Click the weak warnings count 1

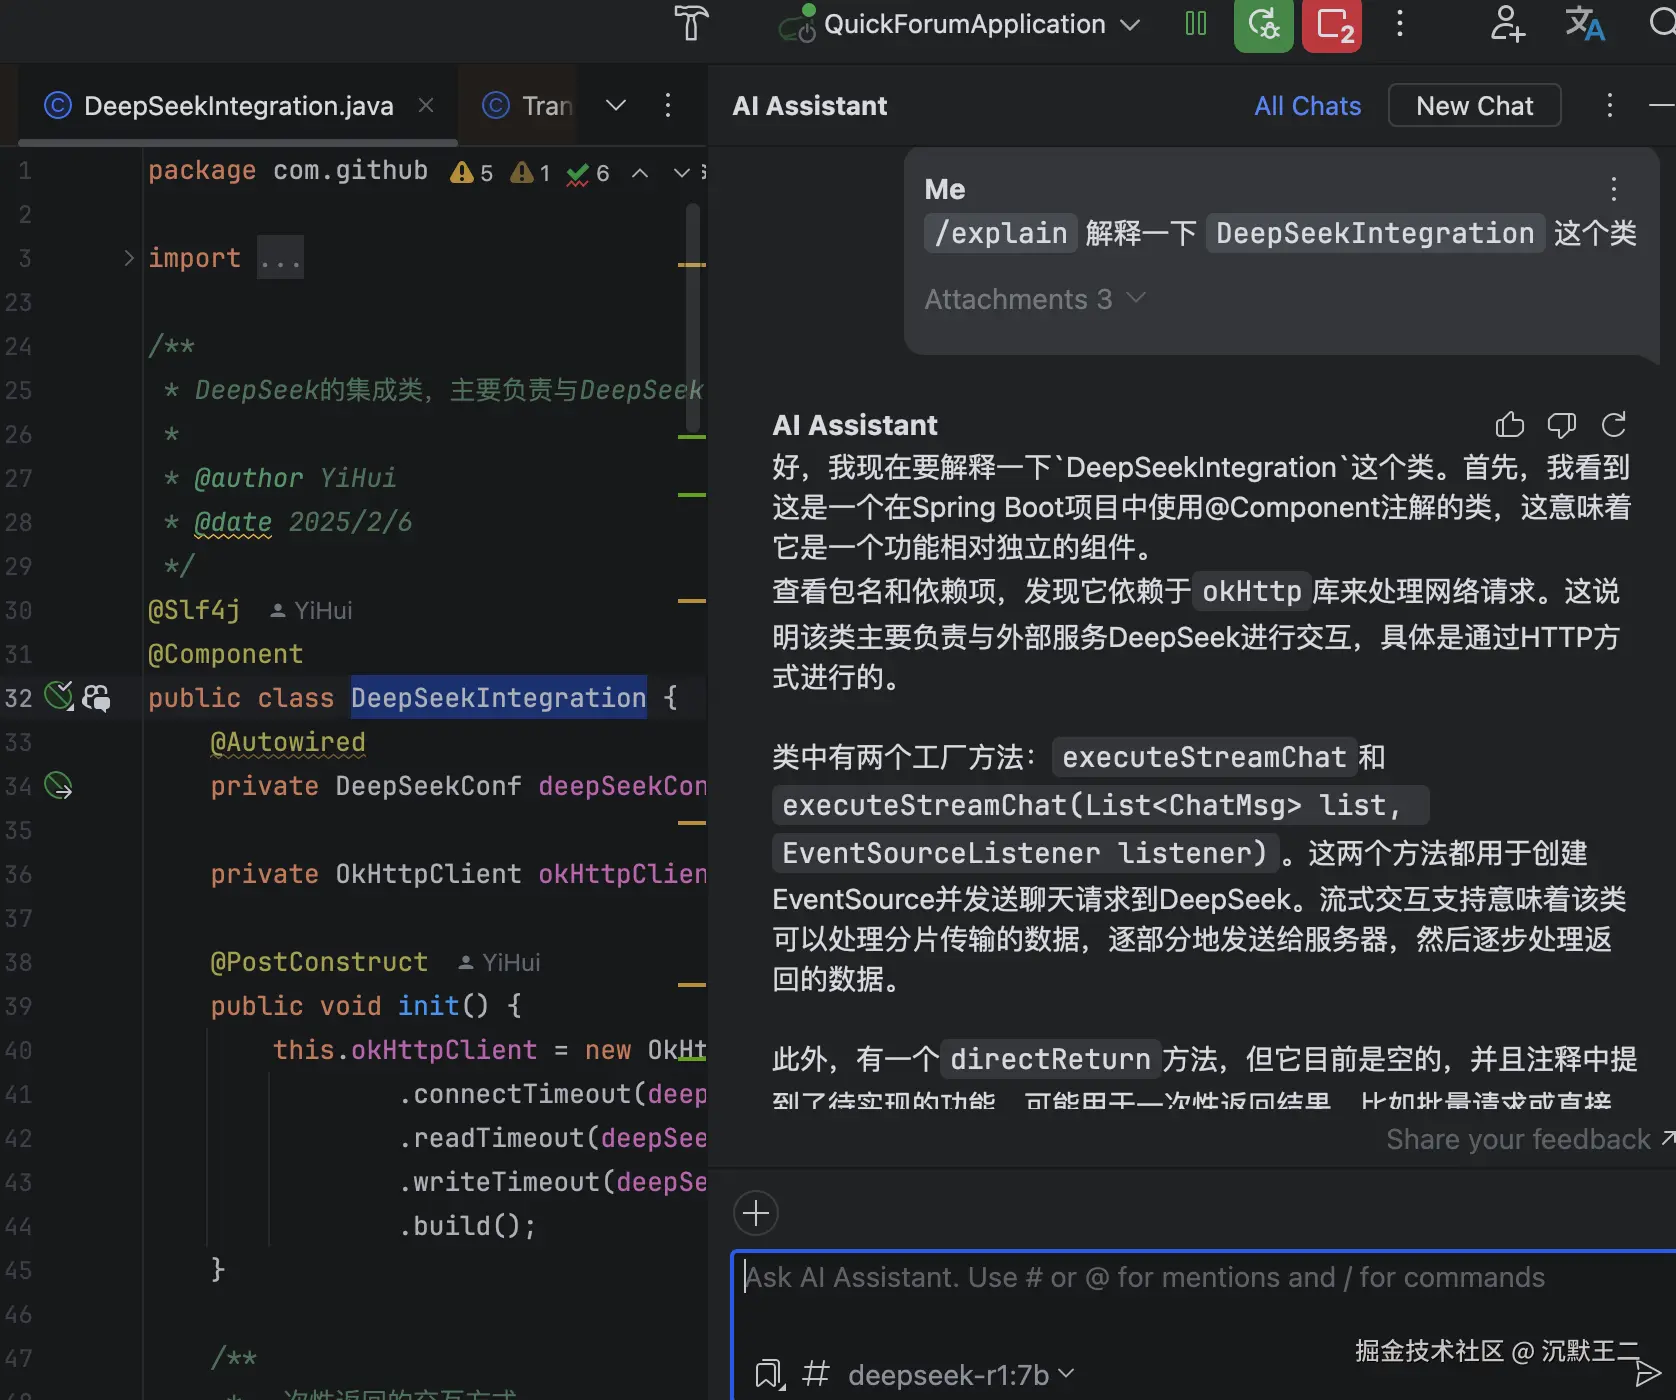click(x=530, y=173)
